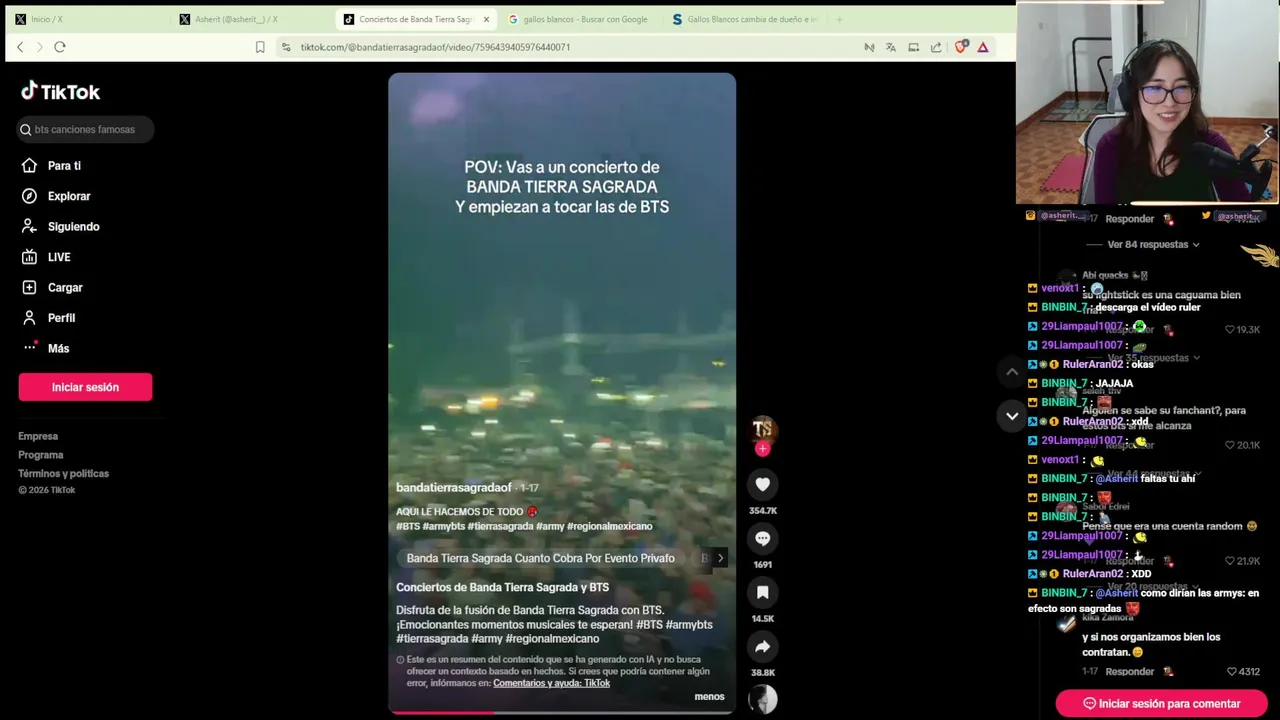Open Perfil person icon in sidebar

coord(29,318)
